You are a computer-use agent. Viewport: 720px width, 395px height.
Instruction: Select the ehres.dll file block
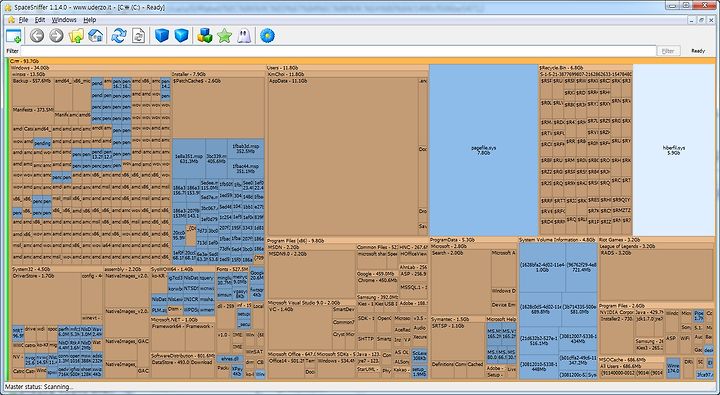click(230, 359)
